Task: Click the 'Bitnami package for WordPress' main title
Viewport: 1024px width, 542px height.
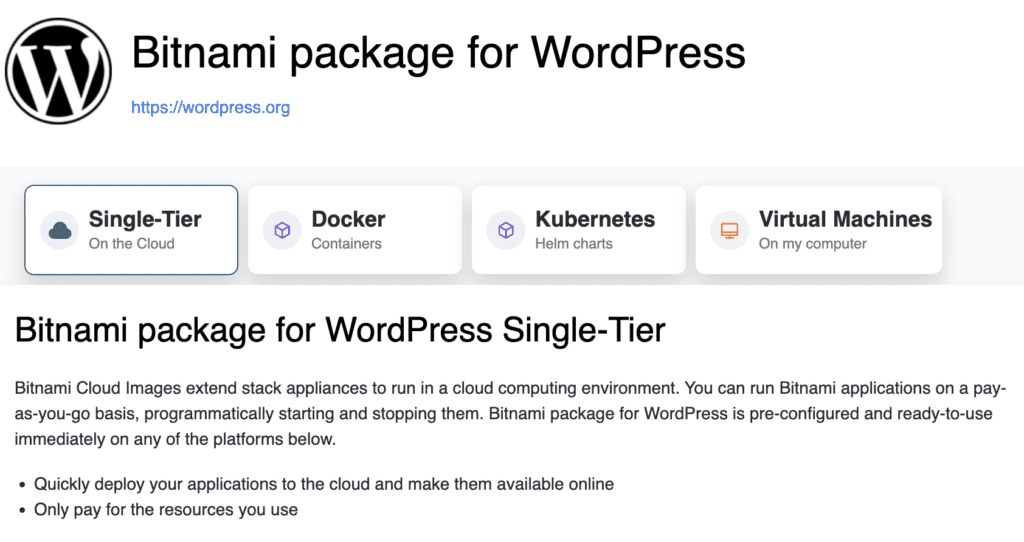Action: pyautogui.click(x=438, y=52)
